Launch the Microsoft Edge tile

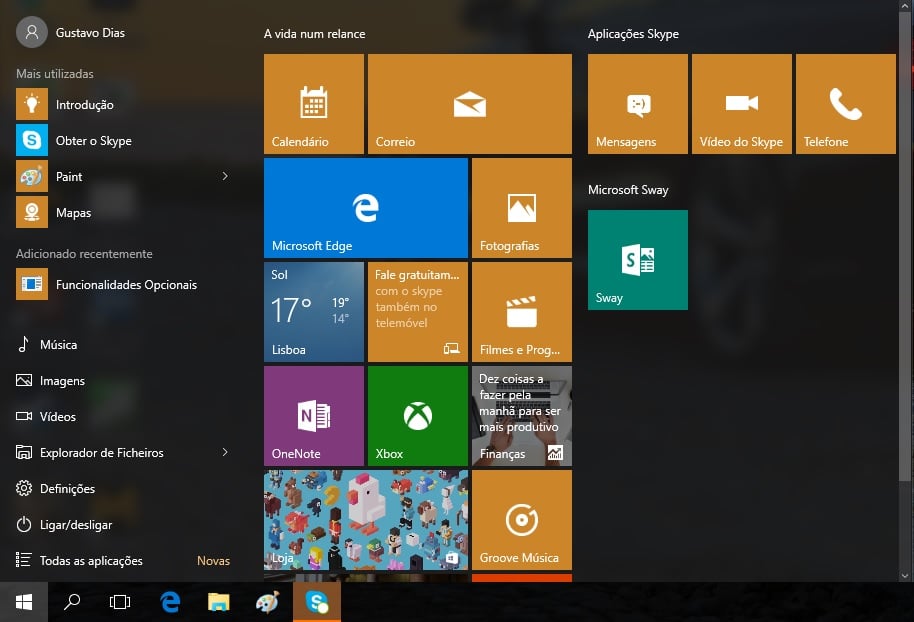pyautogui.click(x=365, y=208)
